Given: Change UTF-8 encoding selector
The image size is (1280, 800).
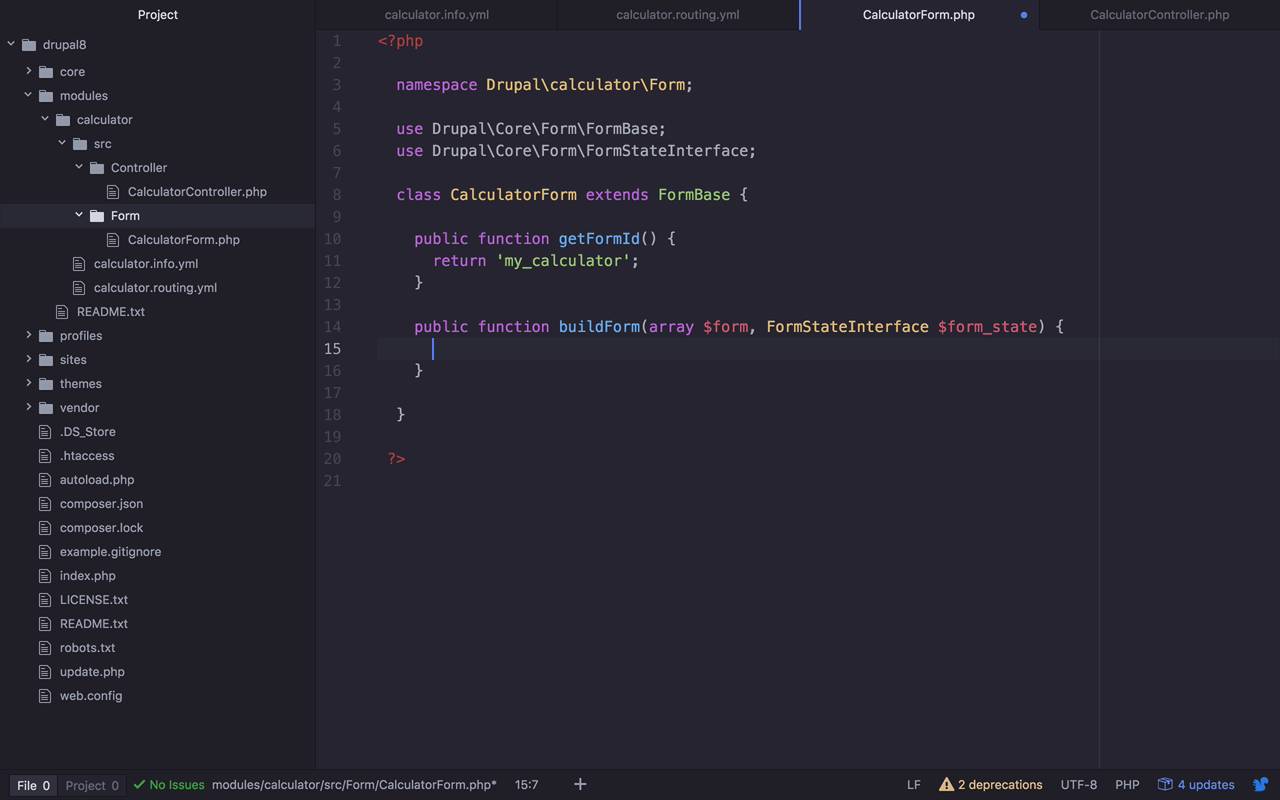Looking at the screenshot, I should (1079, 785).
